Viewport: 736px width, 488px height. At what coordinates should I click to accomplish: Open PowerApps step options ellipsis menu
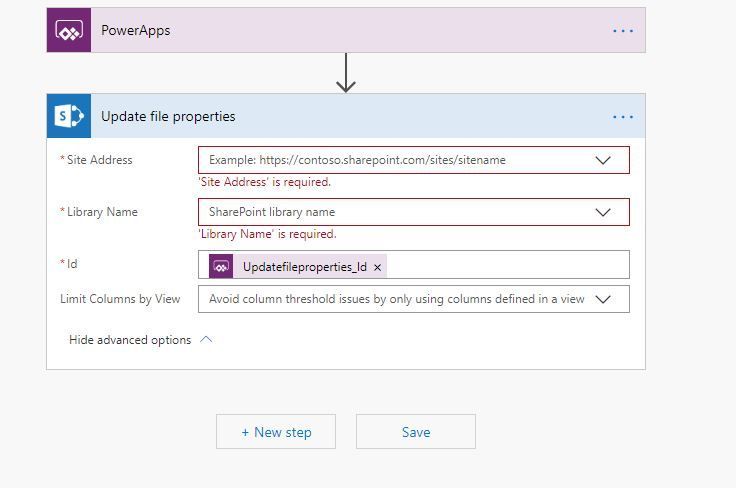(x=623, y=31)
